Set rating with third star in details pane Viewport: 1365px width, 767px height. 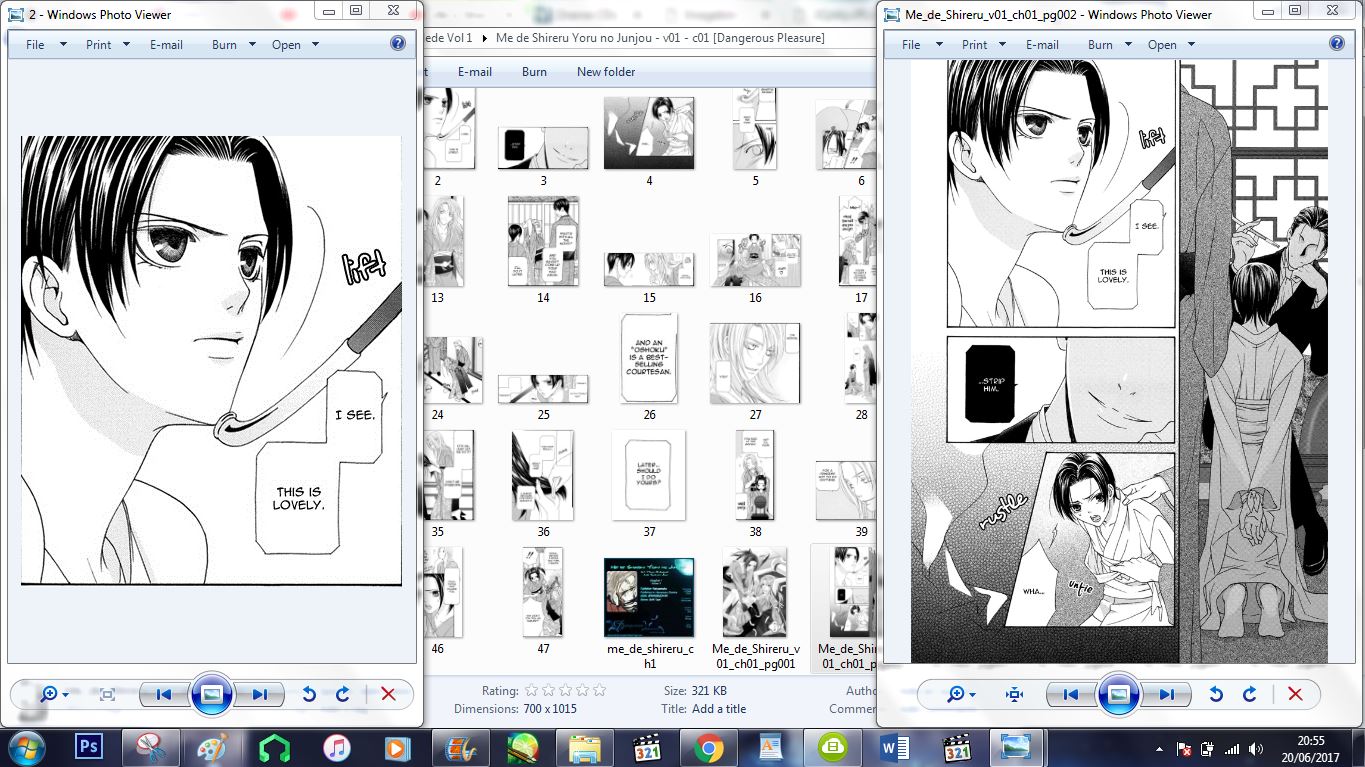[566, 690]
